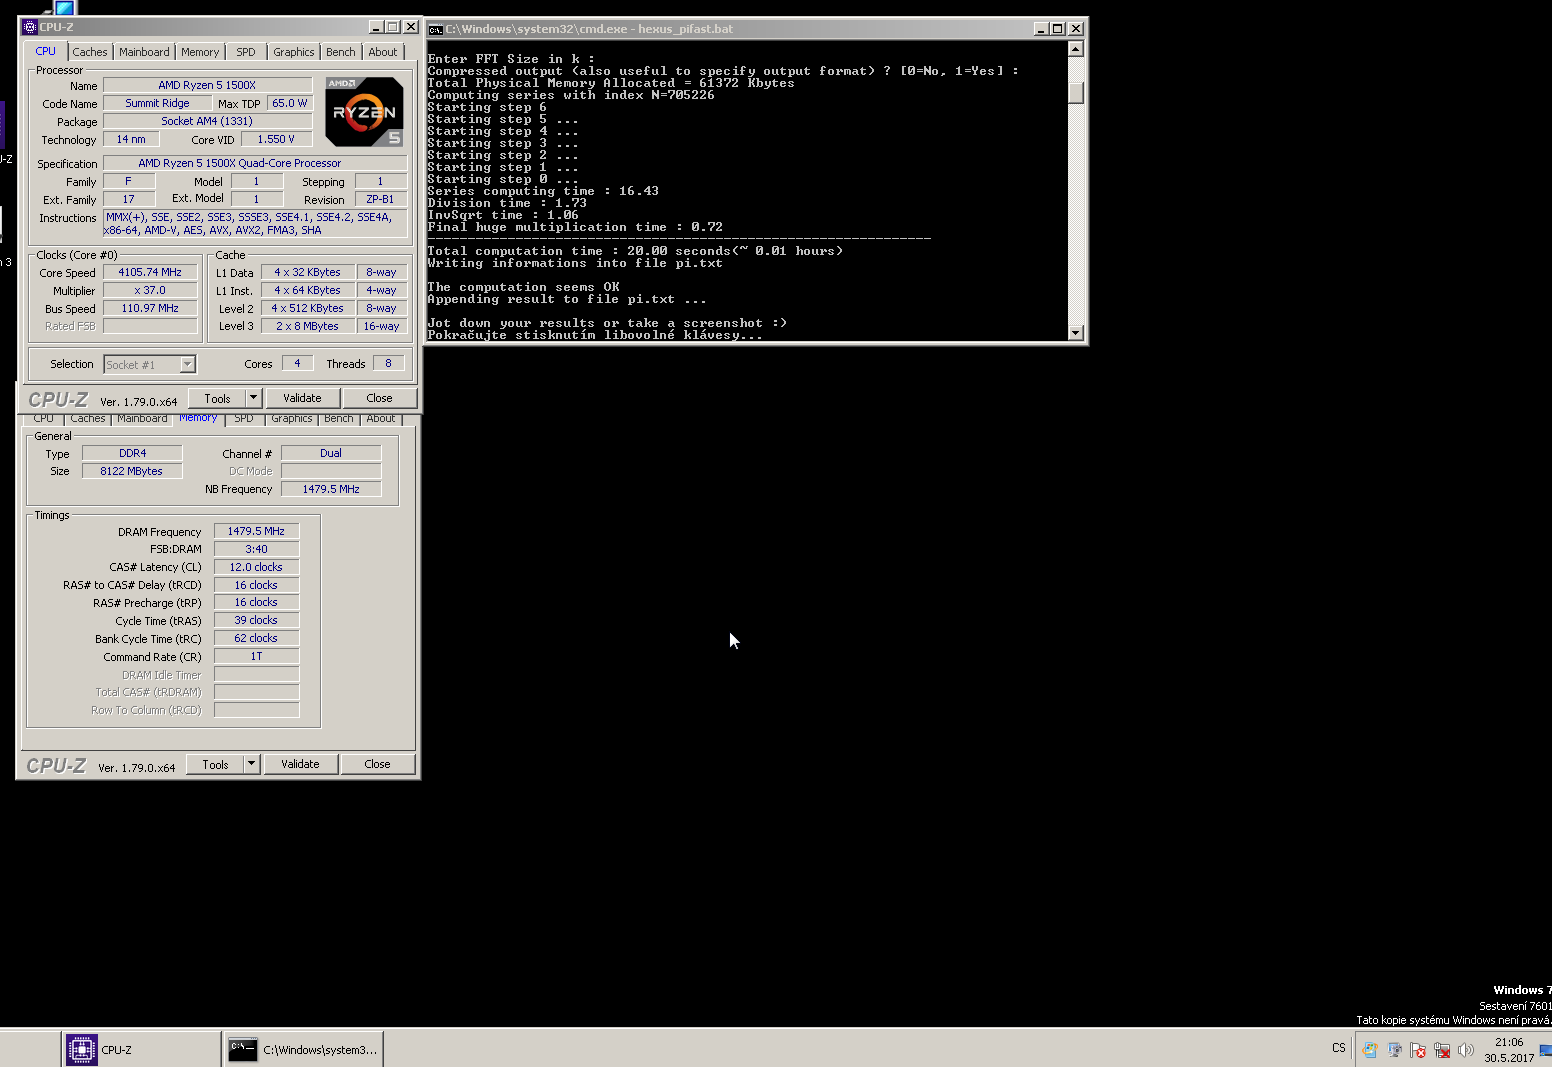Click Close button in top CPU-Z window
Viewport: 1552px width, 1067px height.
379,398
